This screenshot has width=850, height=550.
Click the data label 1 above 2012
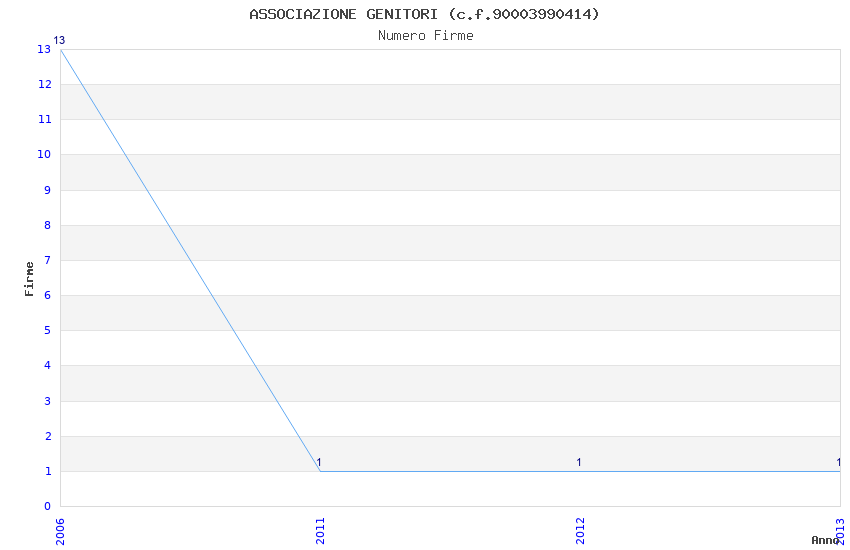point(579,462)
